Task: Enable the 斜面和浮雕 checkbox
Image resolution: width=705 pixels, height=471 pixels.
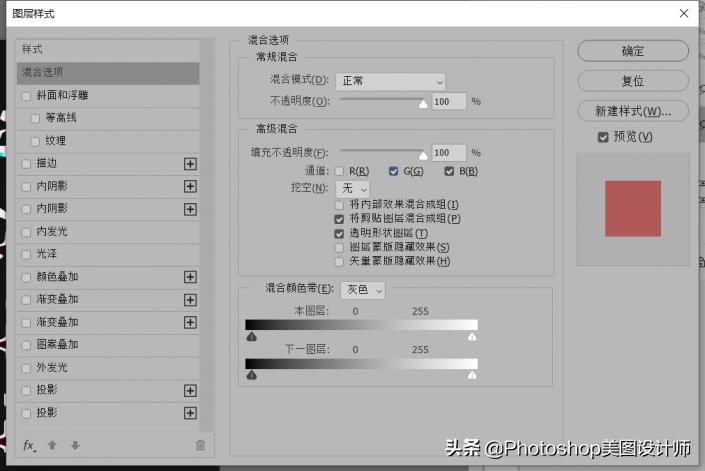Action: 26,96
